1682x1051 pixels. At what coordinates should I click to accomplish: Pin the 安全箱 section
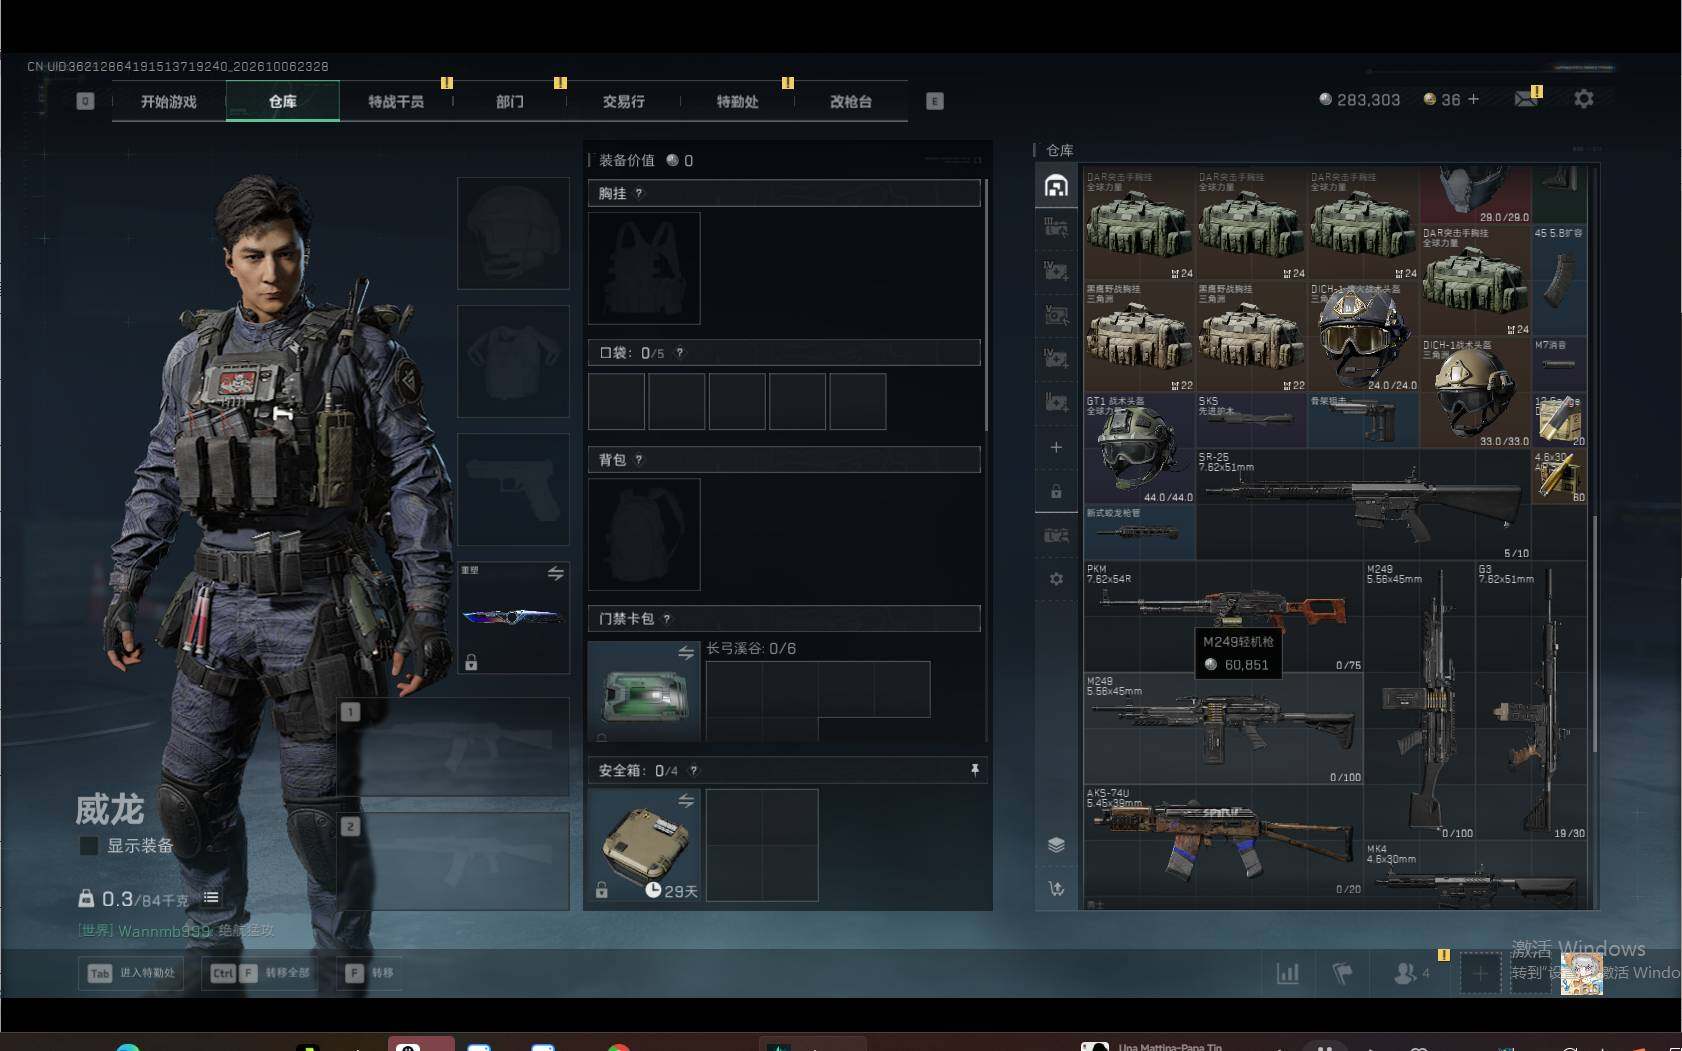point(975,770)
